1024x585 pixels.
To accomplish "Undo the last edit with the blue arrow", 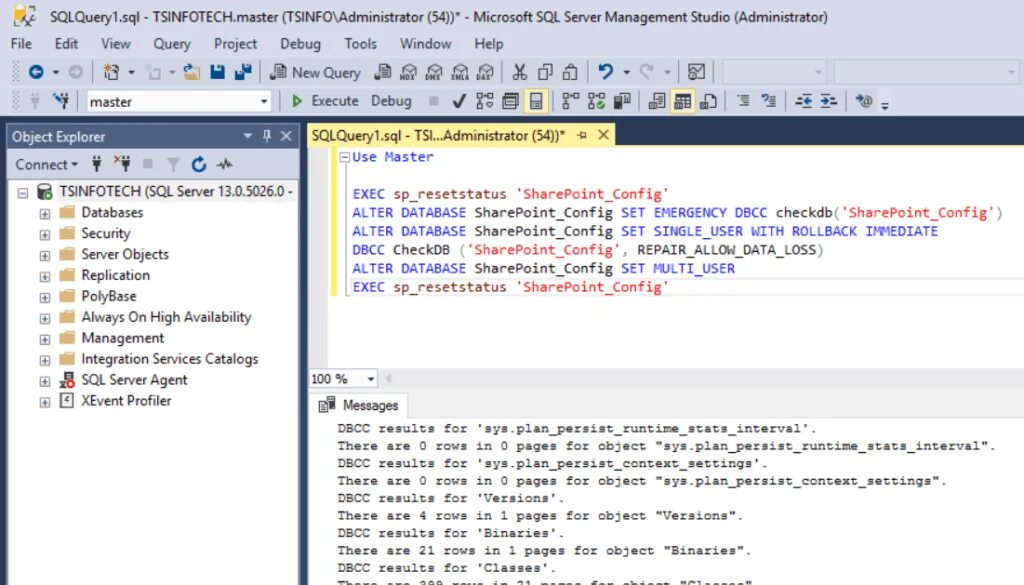I will pyautogui.click(x=605, y=72).
